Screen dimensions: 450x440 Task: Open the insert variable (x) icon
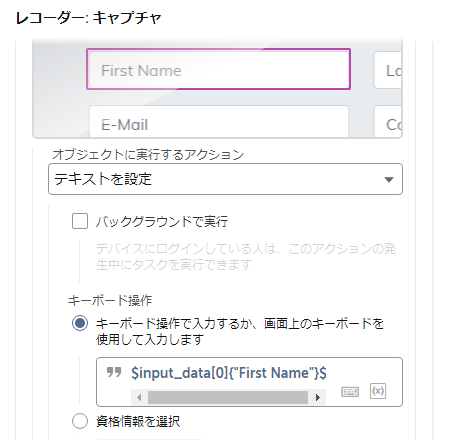(x=378, y=391)
